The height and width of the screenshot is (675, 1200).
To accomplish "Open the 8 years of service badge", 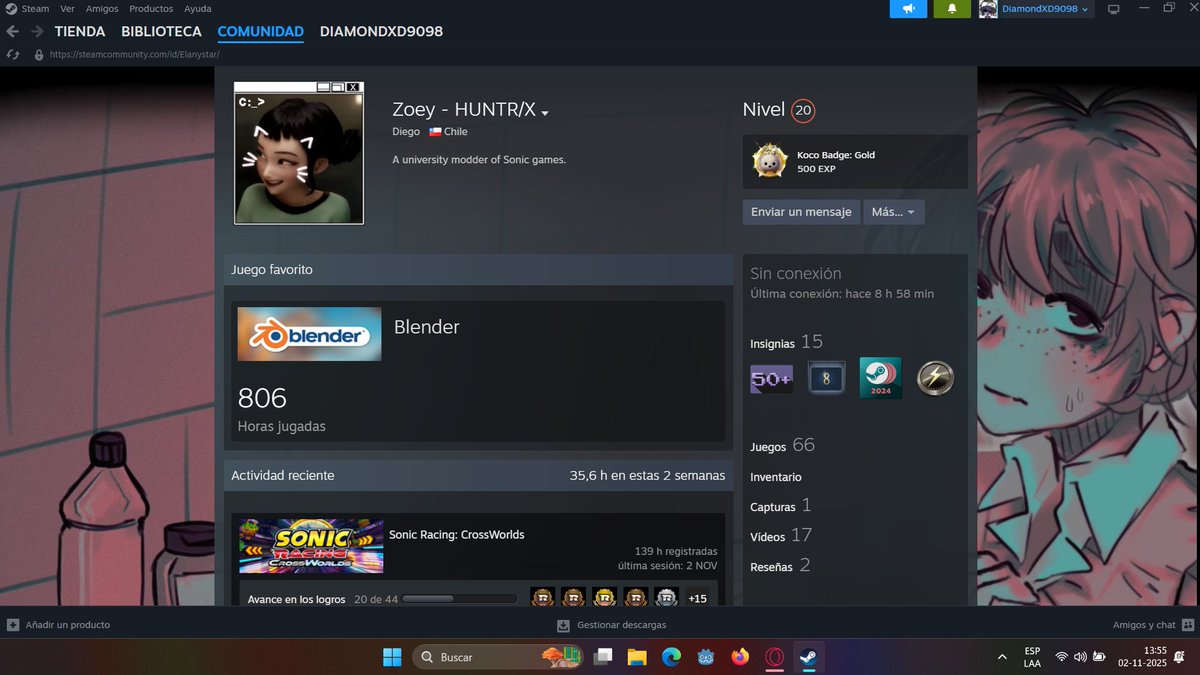I will [x=826, y=378].
